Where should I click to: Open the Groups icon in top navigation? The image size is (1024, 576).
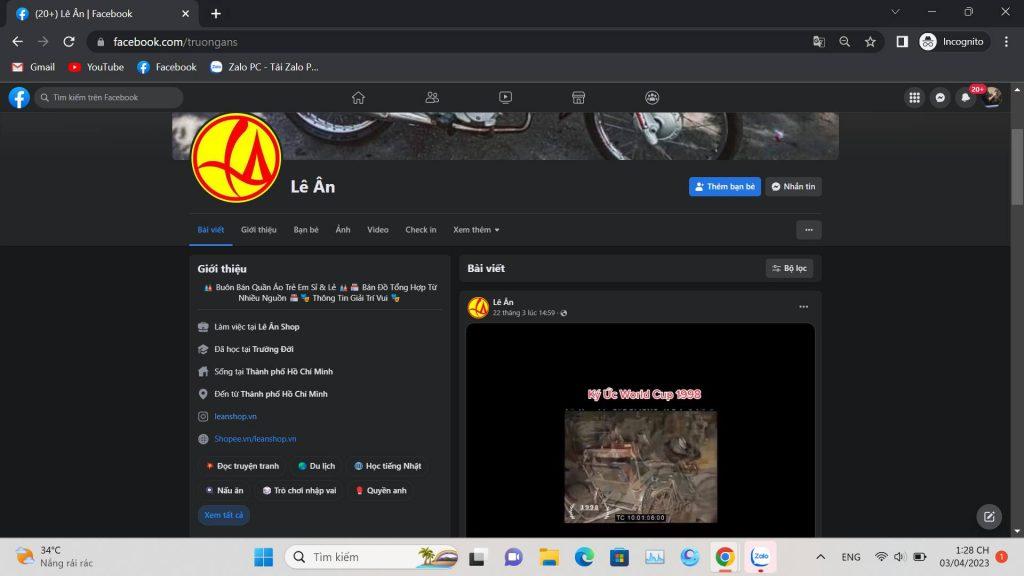tap(652, 97)
